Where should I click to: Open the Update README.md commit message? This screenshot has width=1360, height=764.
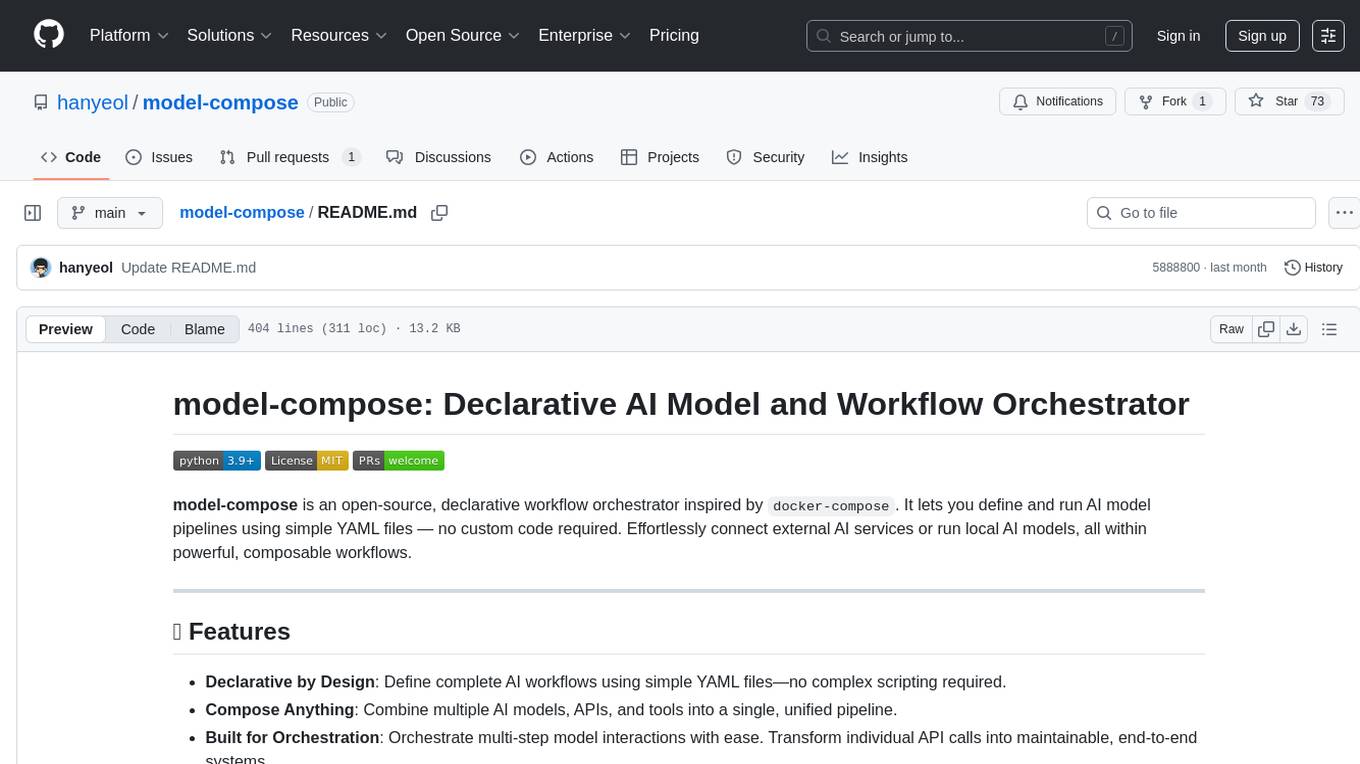188,267
